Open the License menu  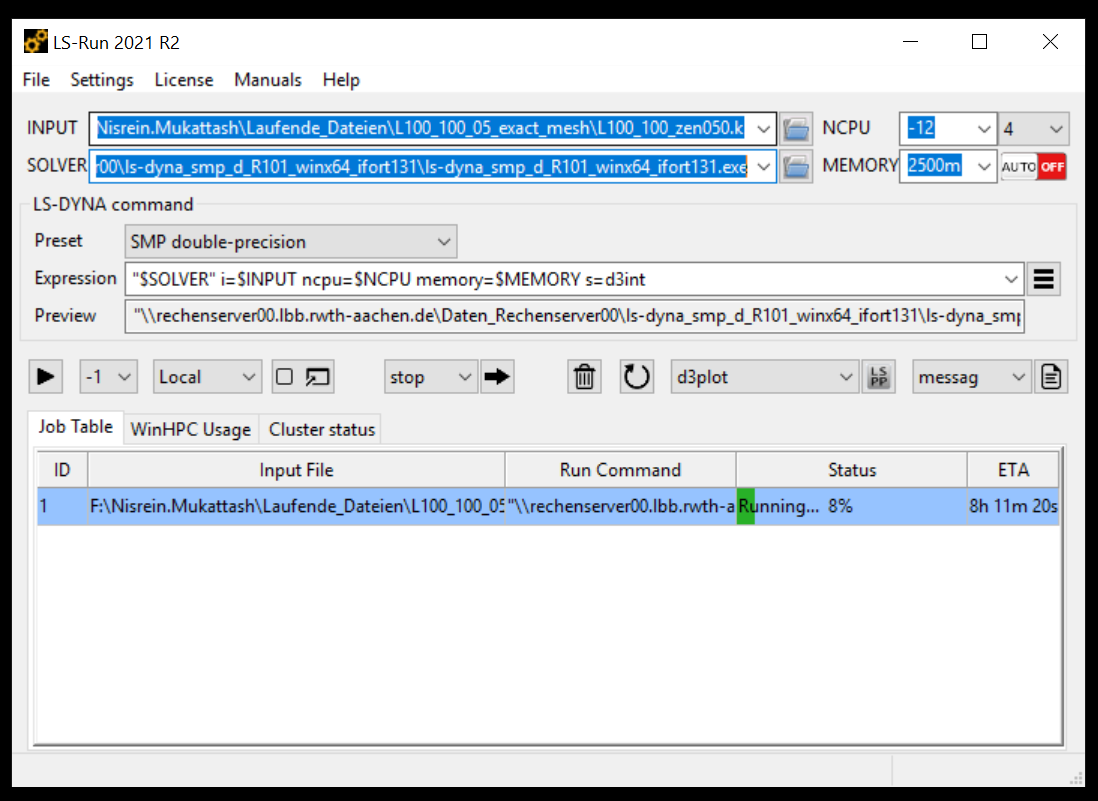click(183, 80)
